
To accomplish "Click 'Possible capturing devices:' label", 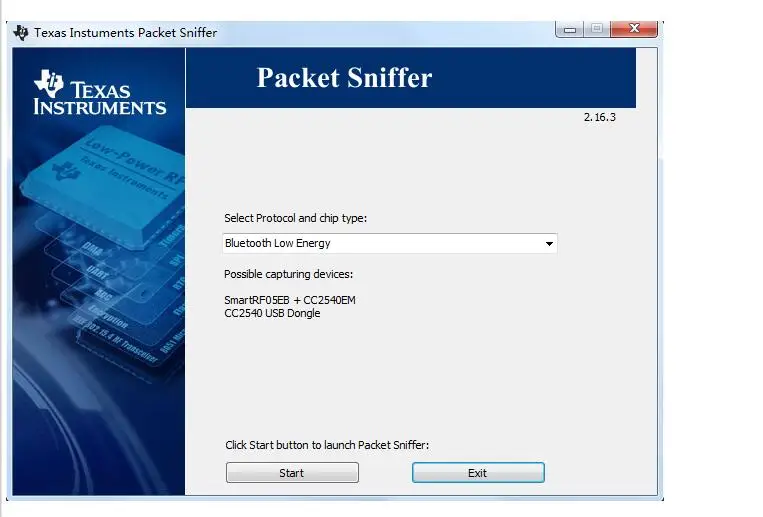I will tap(289, 274).
